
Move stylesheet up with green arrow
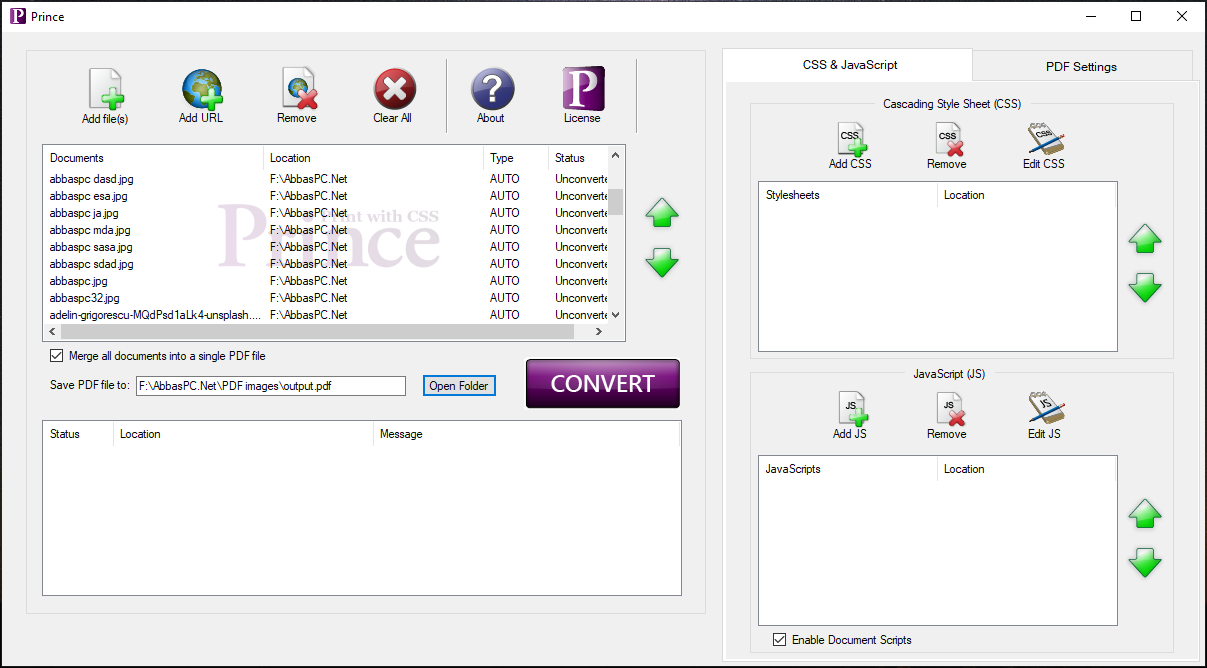pos(1145,238)
